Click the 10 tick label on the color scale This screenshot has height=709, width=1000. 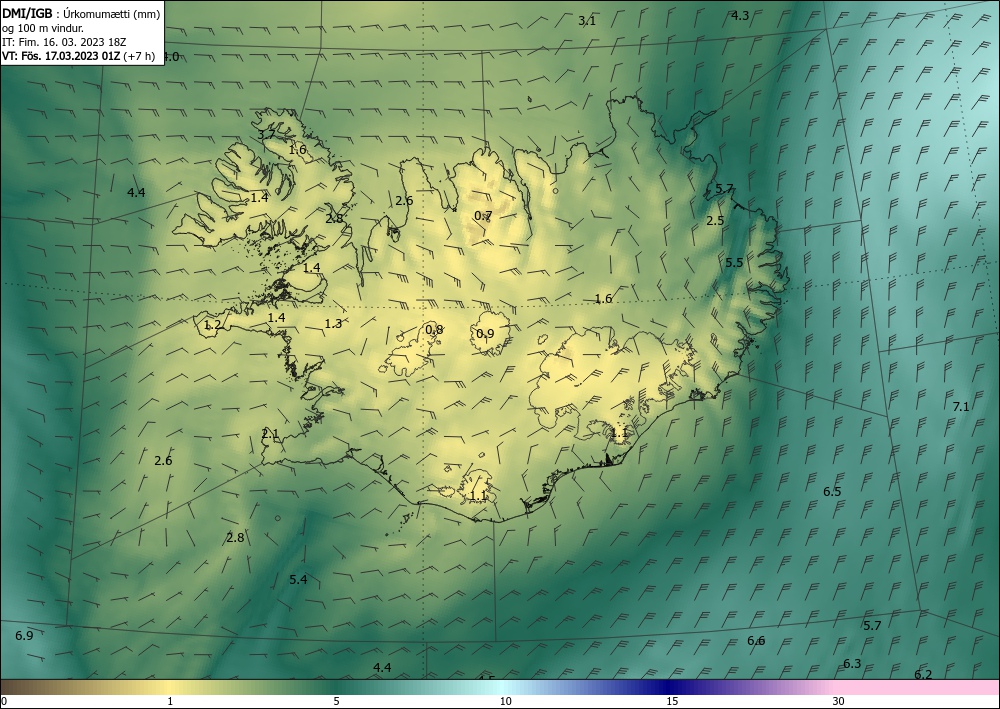click(x=506, y=701)
